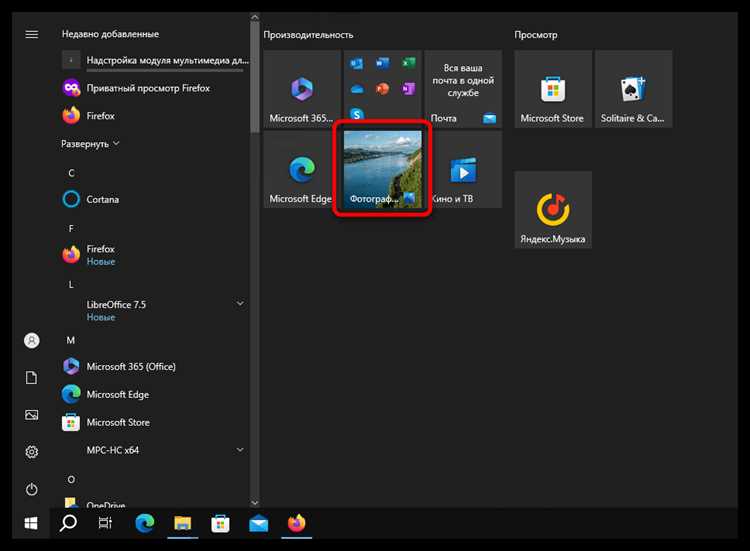750x551 pixels.
Task: Open PowerPoint icon in Office folder tile
Action: 383,89
